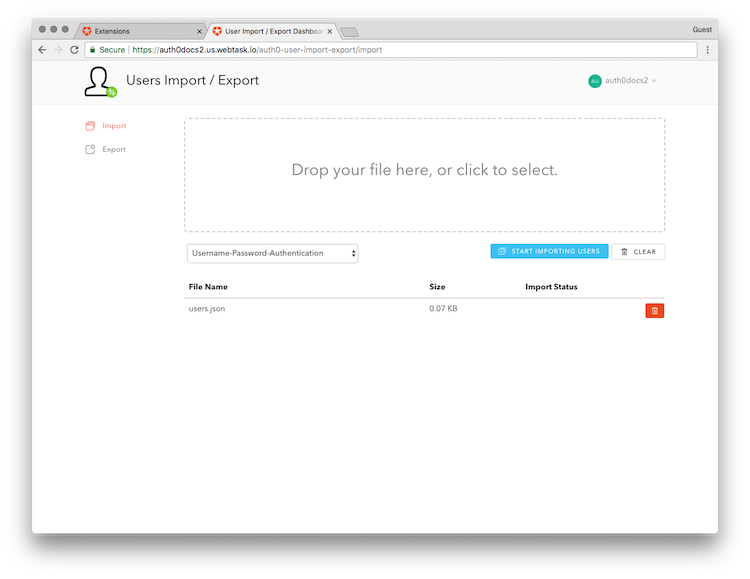Open the browser three-dot menu
This screenshot has height=579, width=750.
coord(707,50)
